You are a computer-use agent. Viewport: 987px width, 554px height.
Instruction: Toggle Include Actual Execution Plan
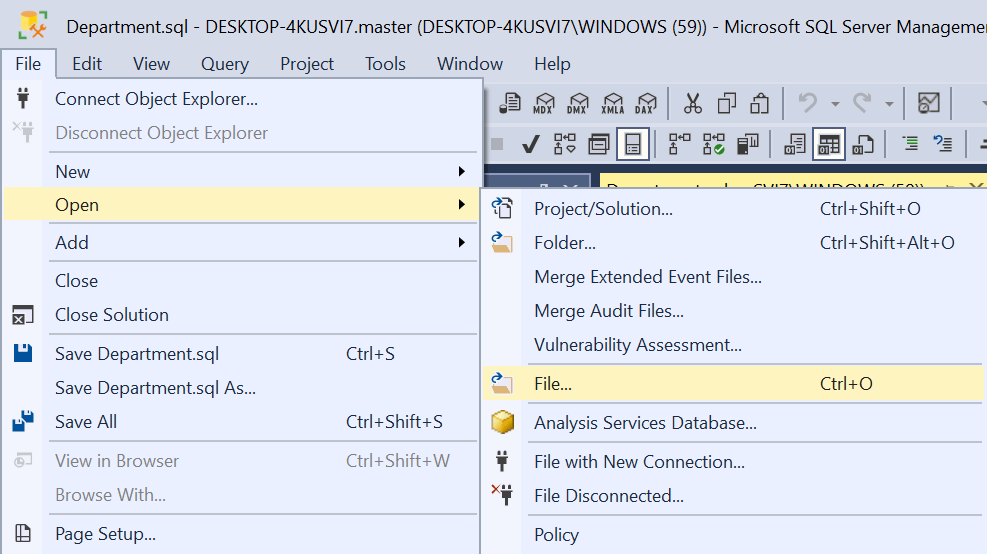680,145
